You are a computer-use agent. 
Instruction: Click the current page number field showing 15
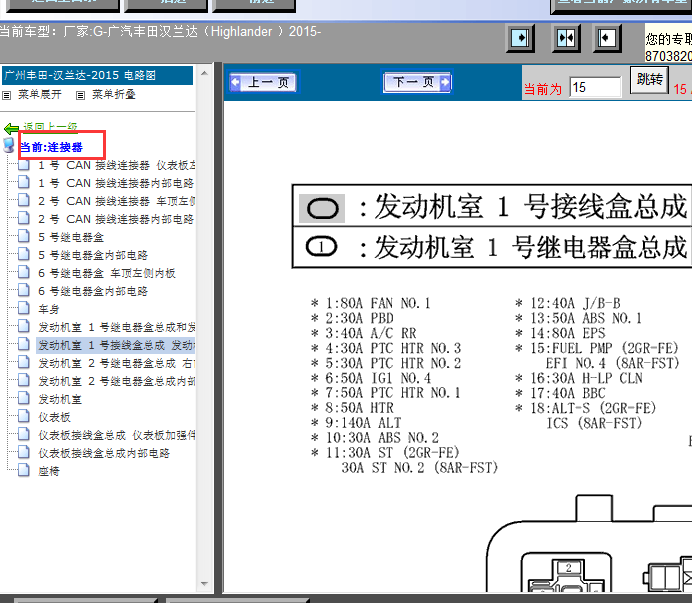(595, 87)
